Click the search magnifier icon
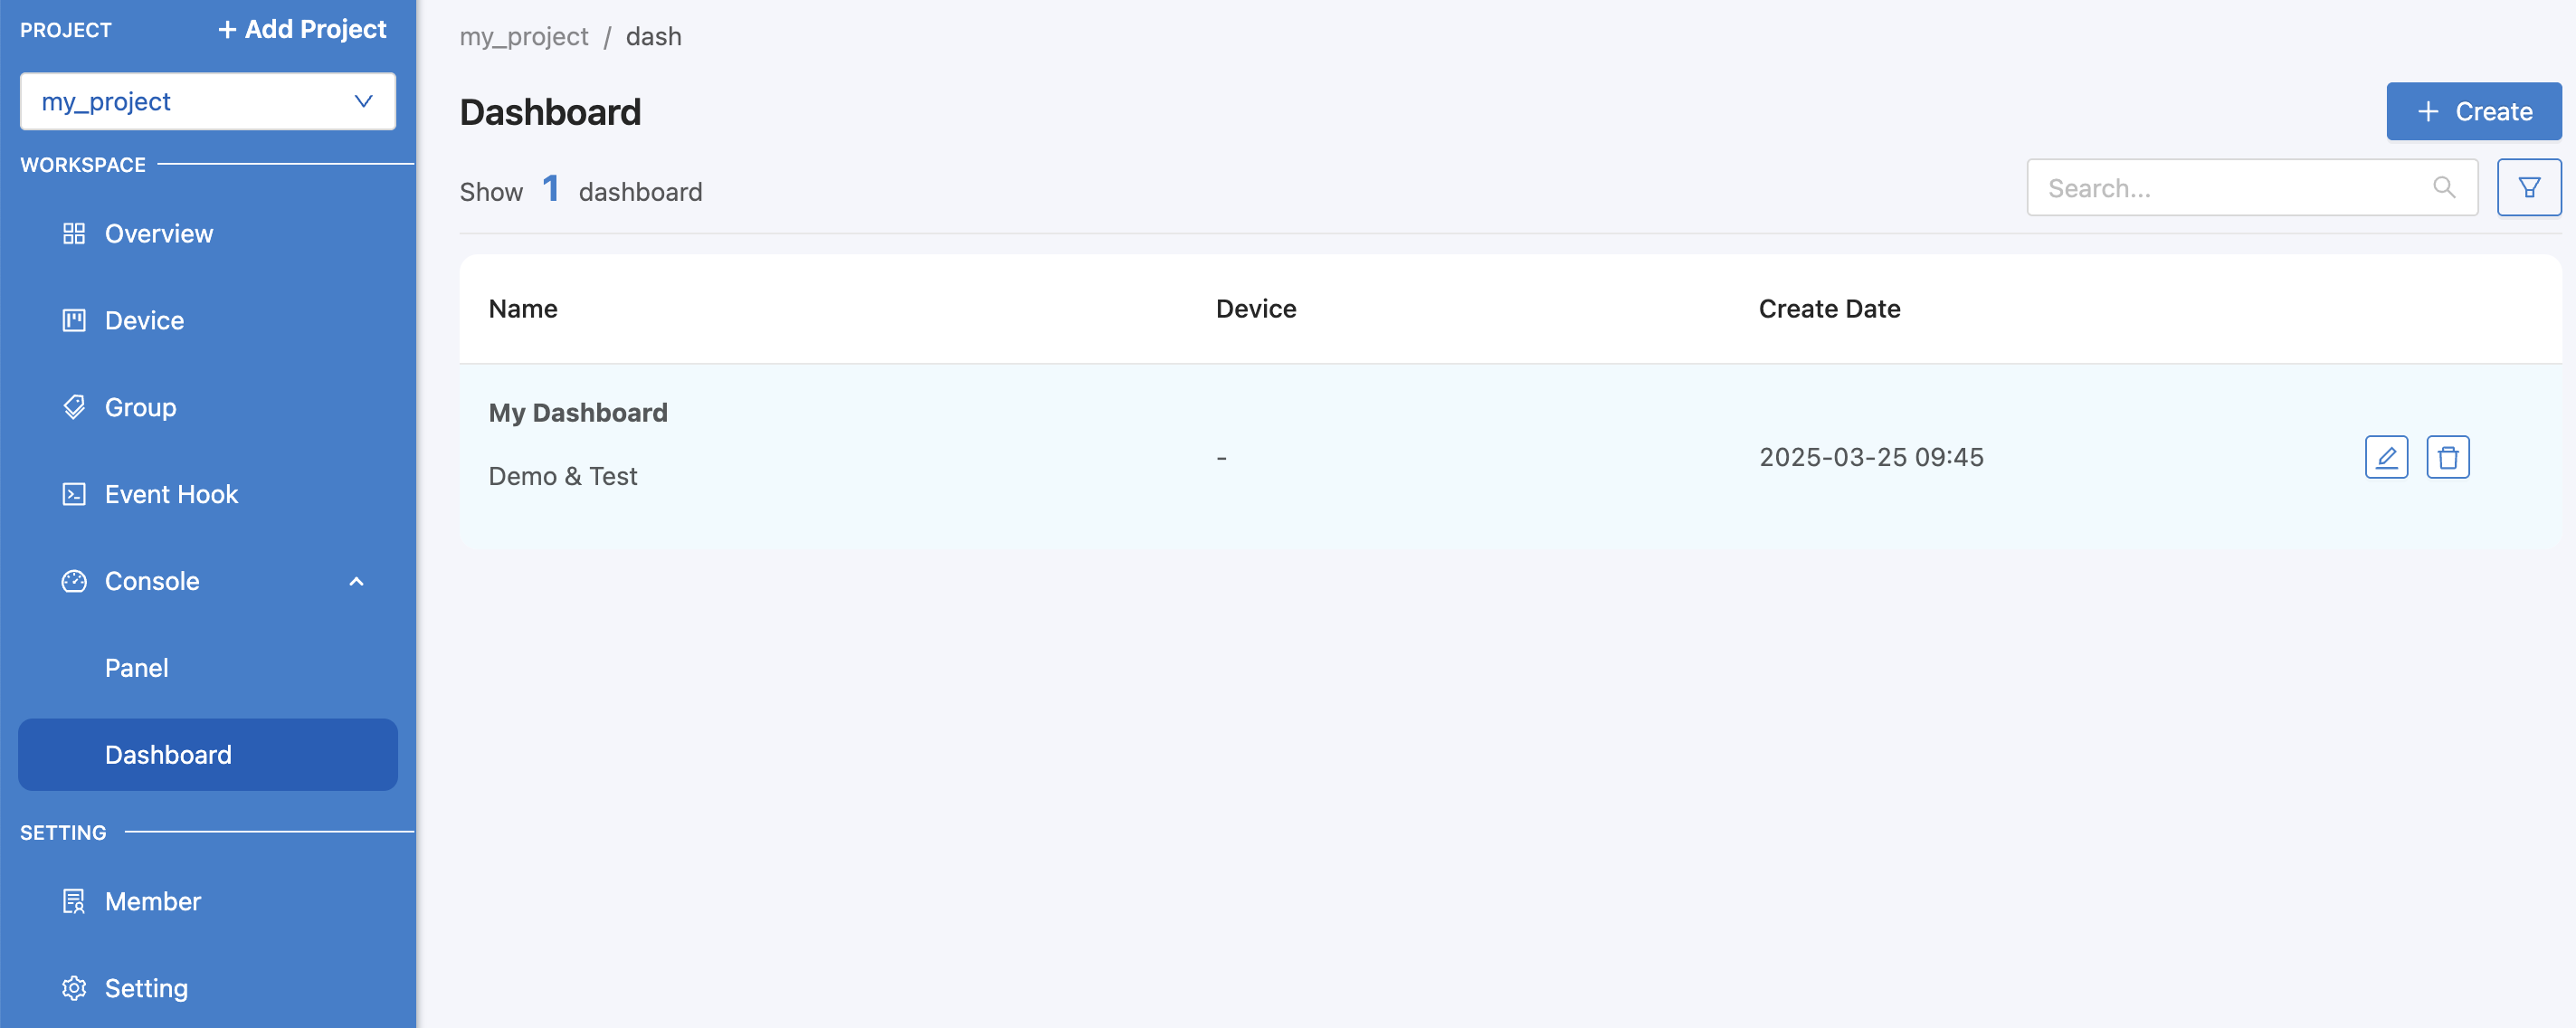The image size is (2576, 1028). [2444, 187]
